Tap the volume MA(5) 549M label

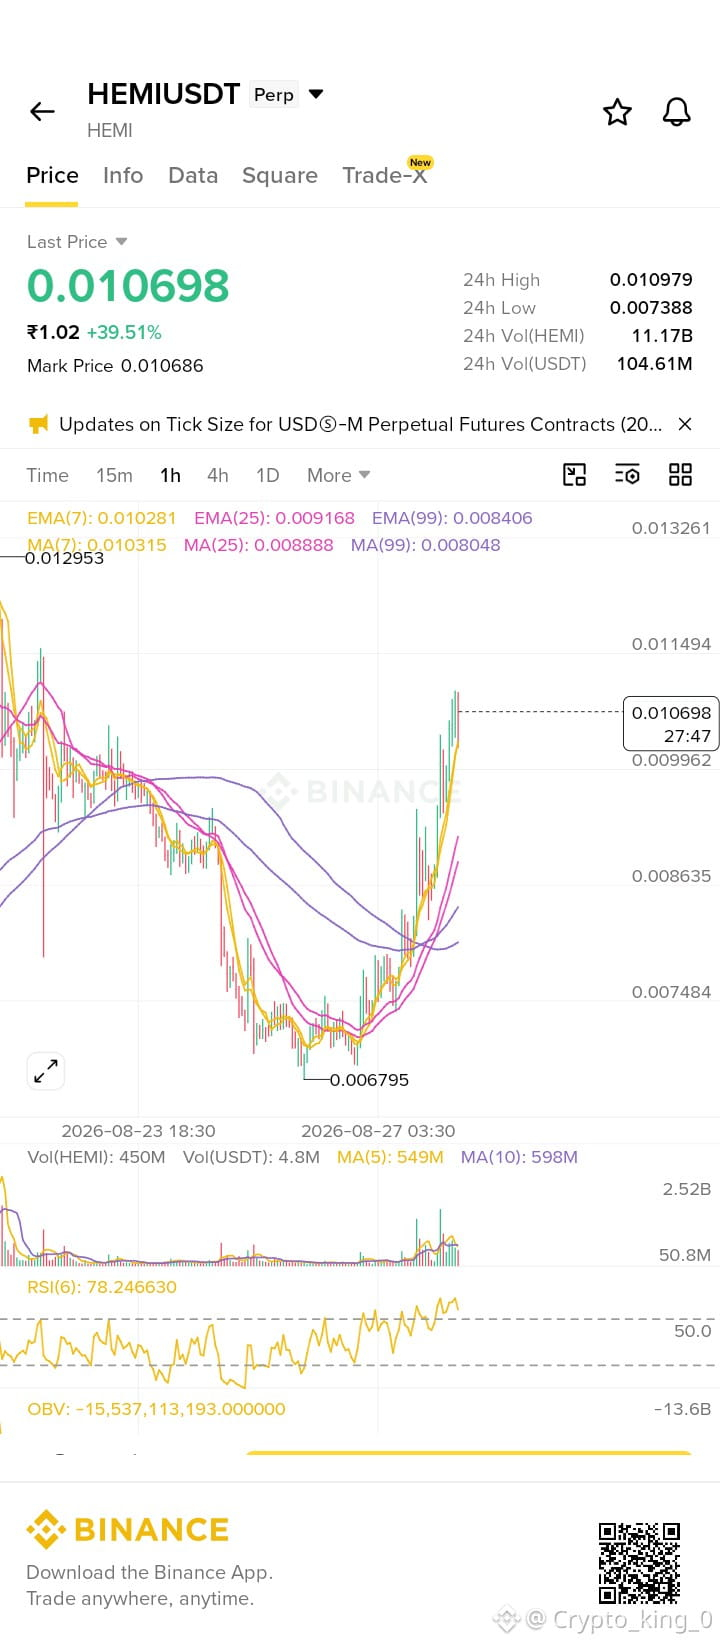390,1157
